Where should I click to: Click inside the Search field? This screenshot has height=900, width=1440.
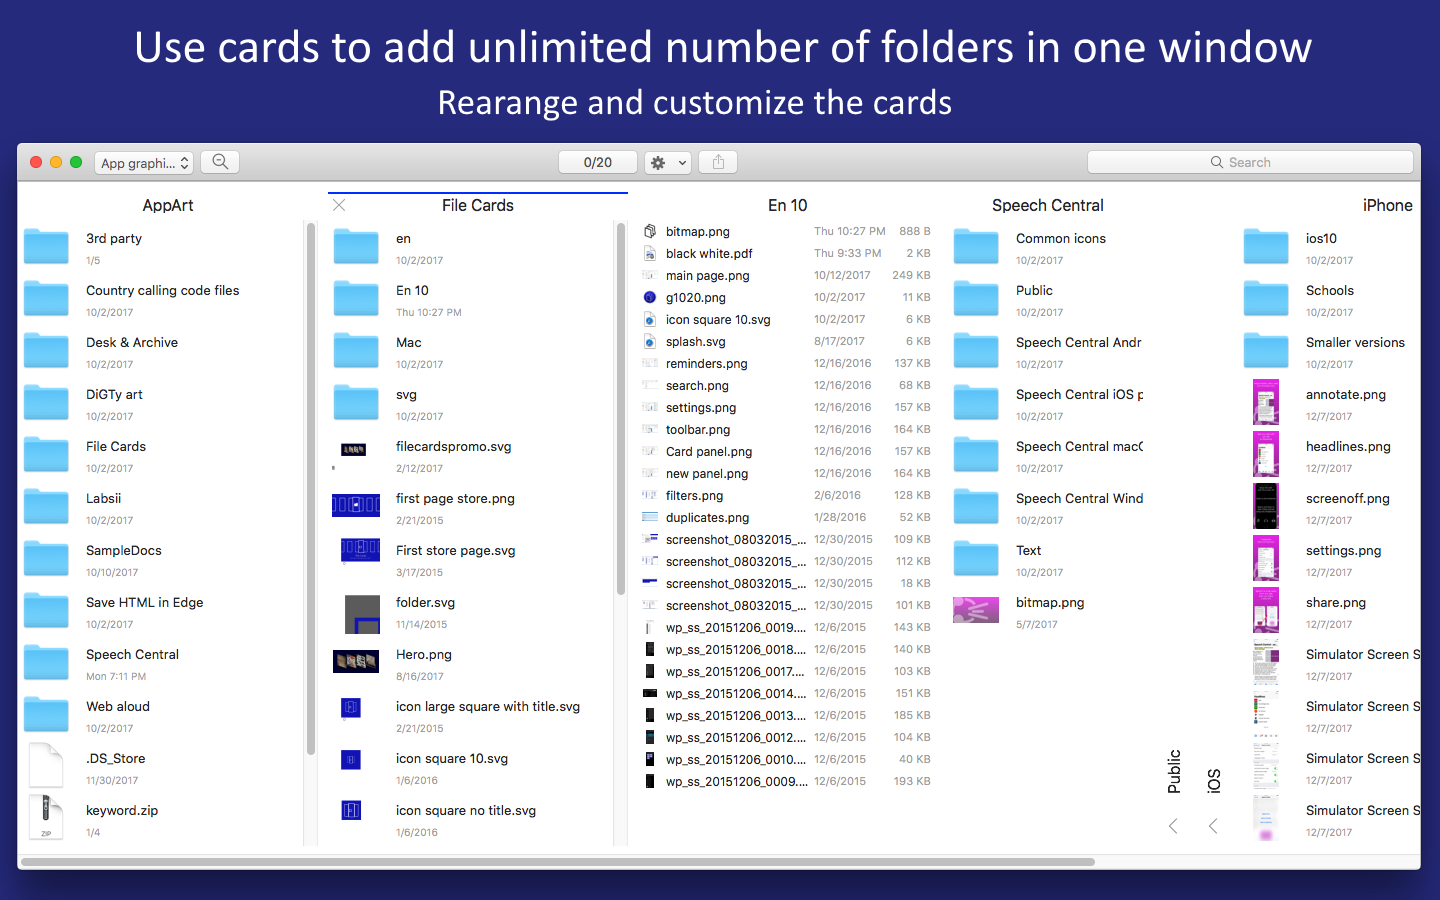pyautogui.click(x=1250, y=161)
